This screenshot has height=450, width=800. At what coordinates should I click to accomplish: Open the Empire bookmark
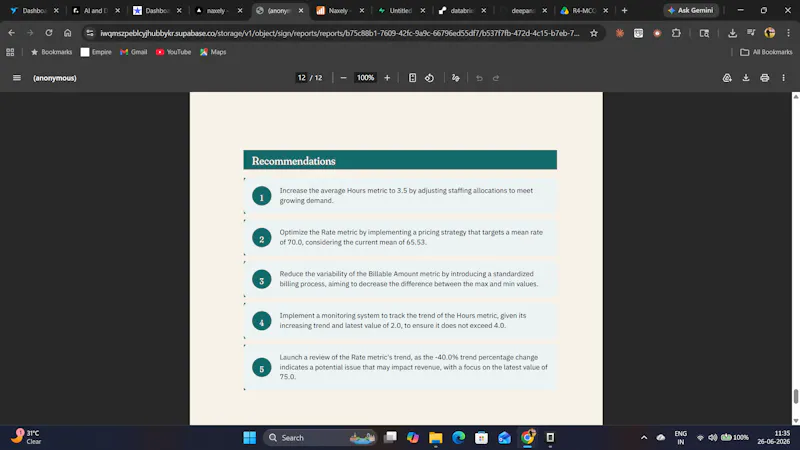point(96,52)
